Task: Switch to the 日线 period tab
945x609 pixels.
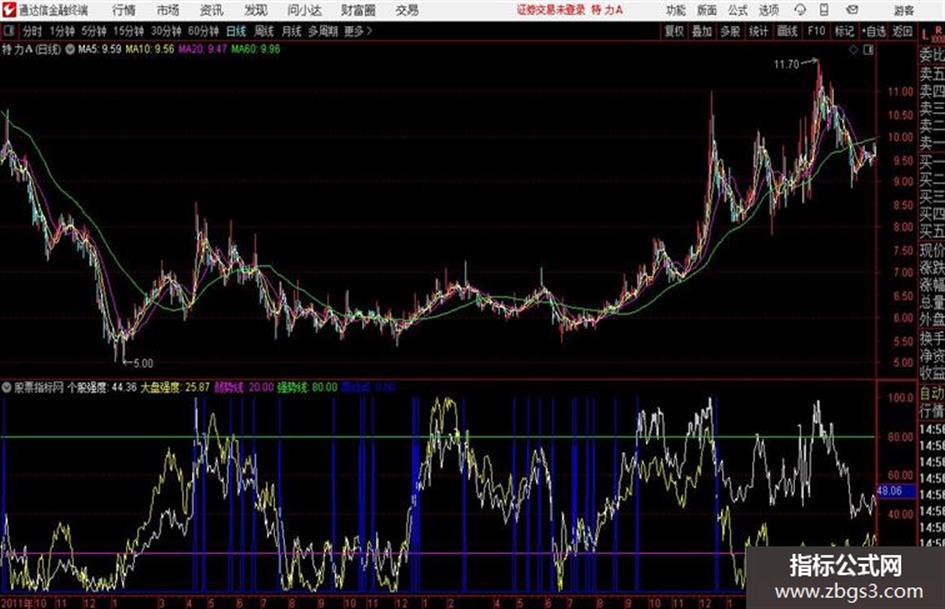Action: tap(236, 31)
